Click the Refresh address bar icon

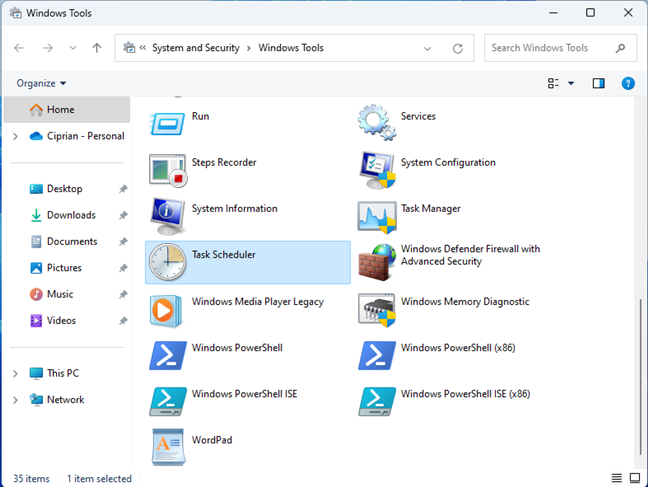click(x=457, y=48)
